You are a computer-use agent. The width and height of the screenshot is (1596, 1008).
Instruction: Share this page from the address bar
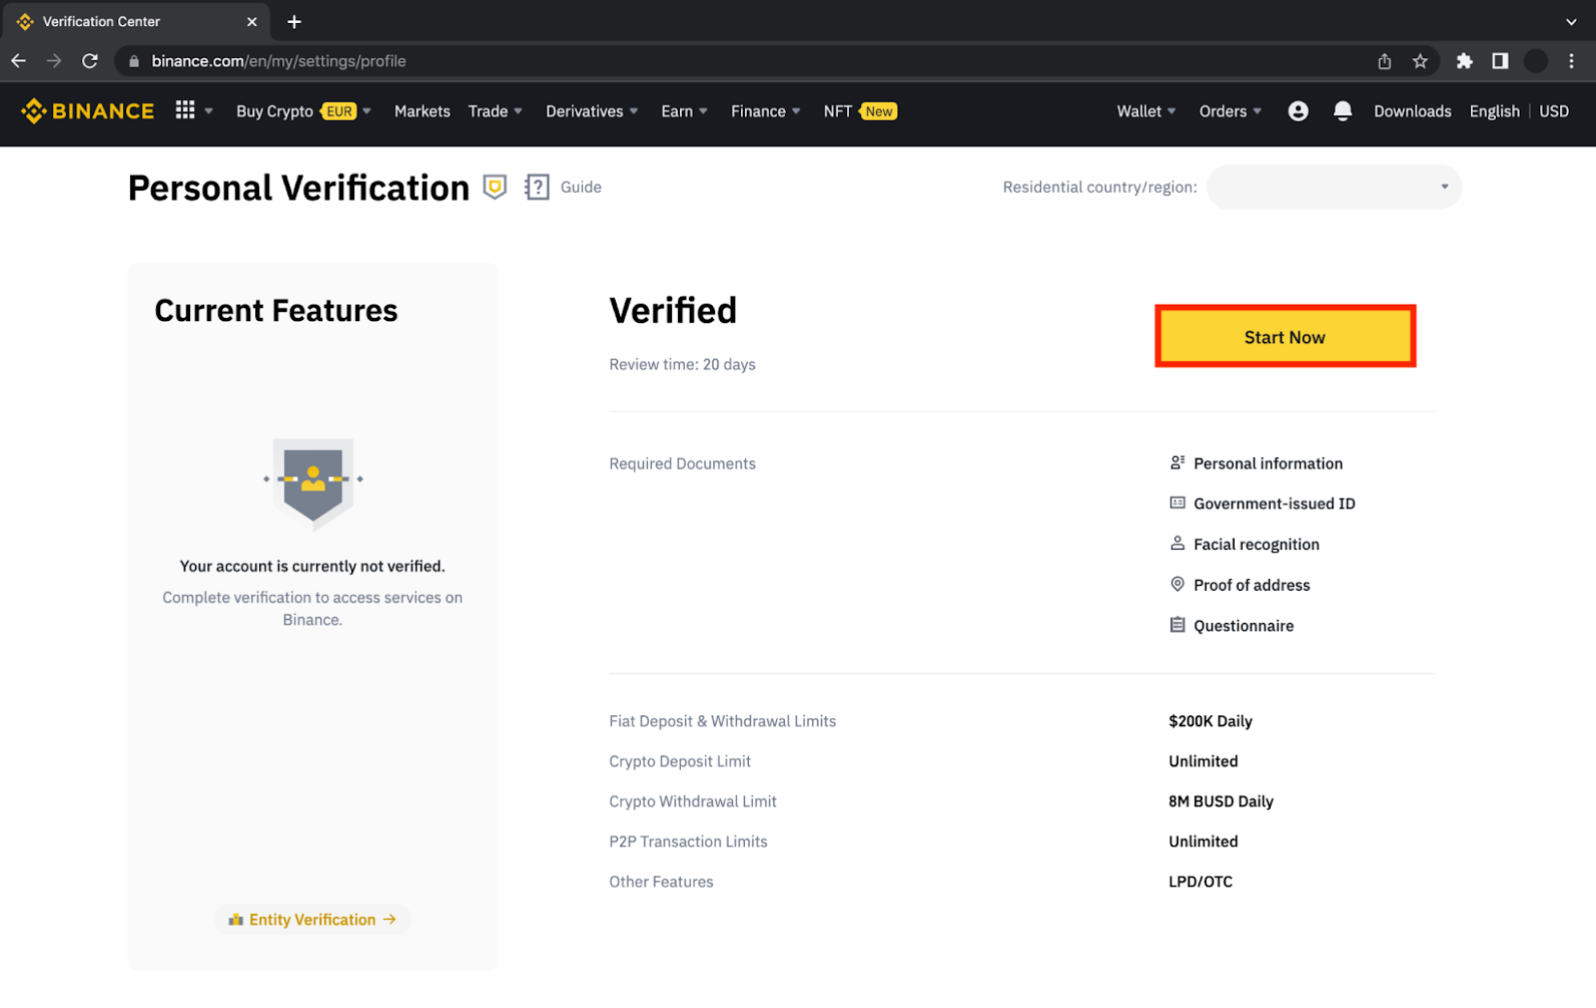(1384, 61)
